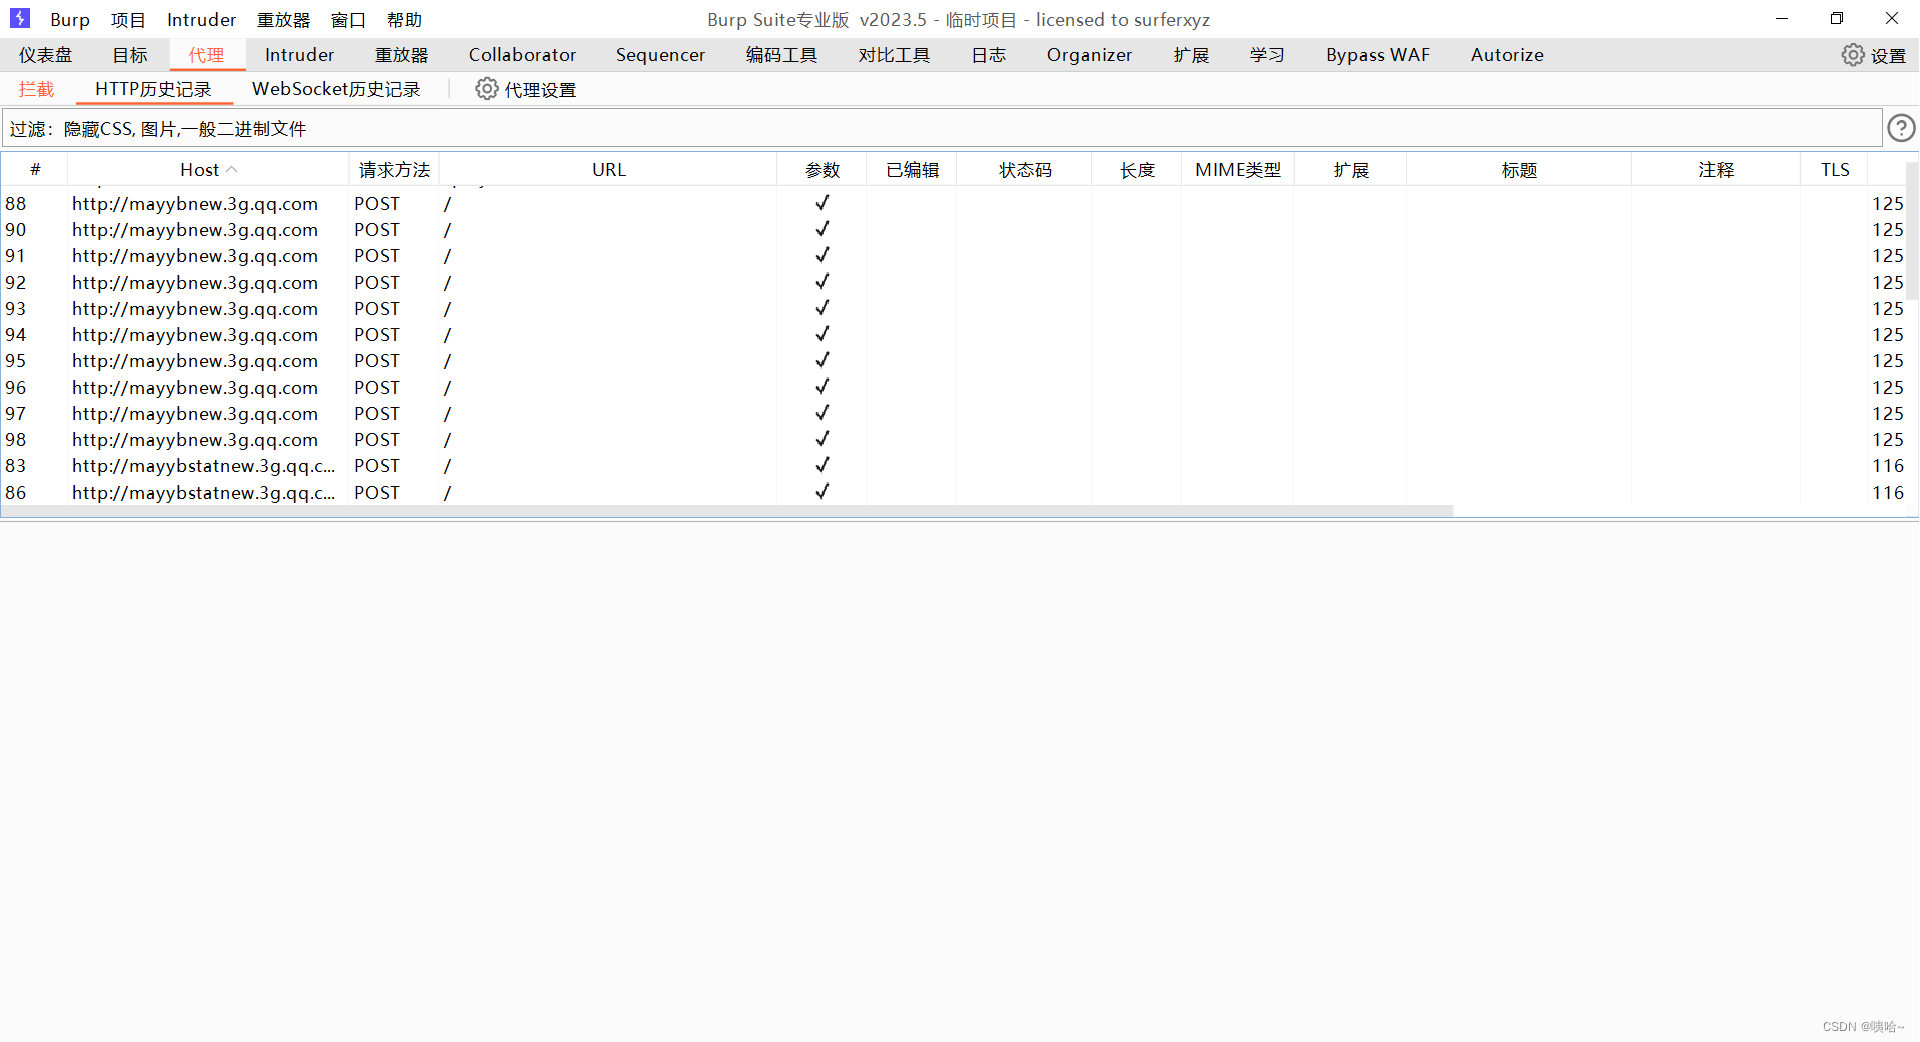The height and width of the screenshot is (1042, 1920).
Task: Sort by the 请求方法 column header
Action: pyautogui.click(x=394, y=170)
